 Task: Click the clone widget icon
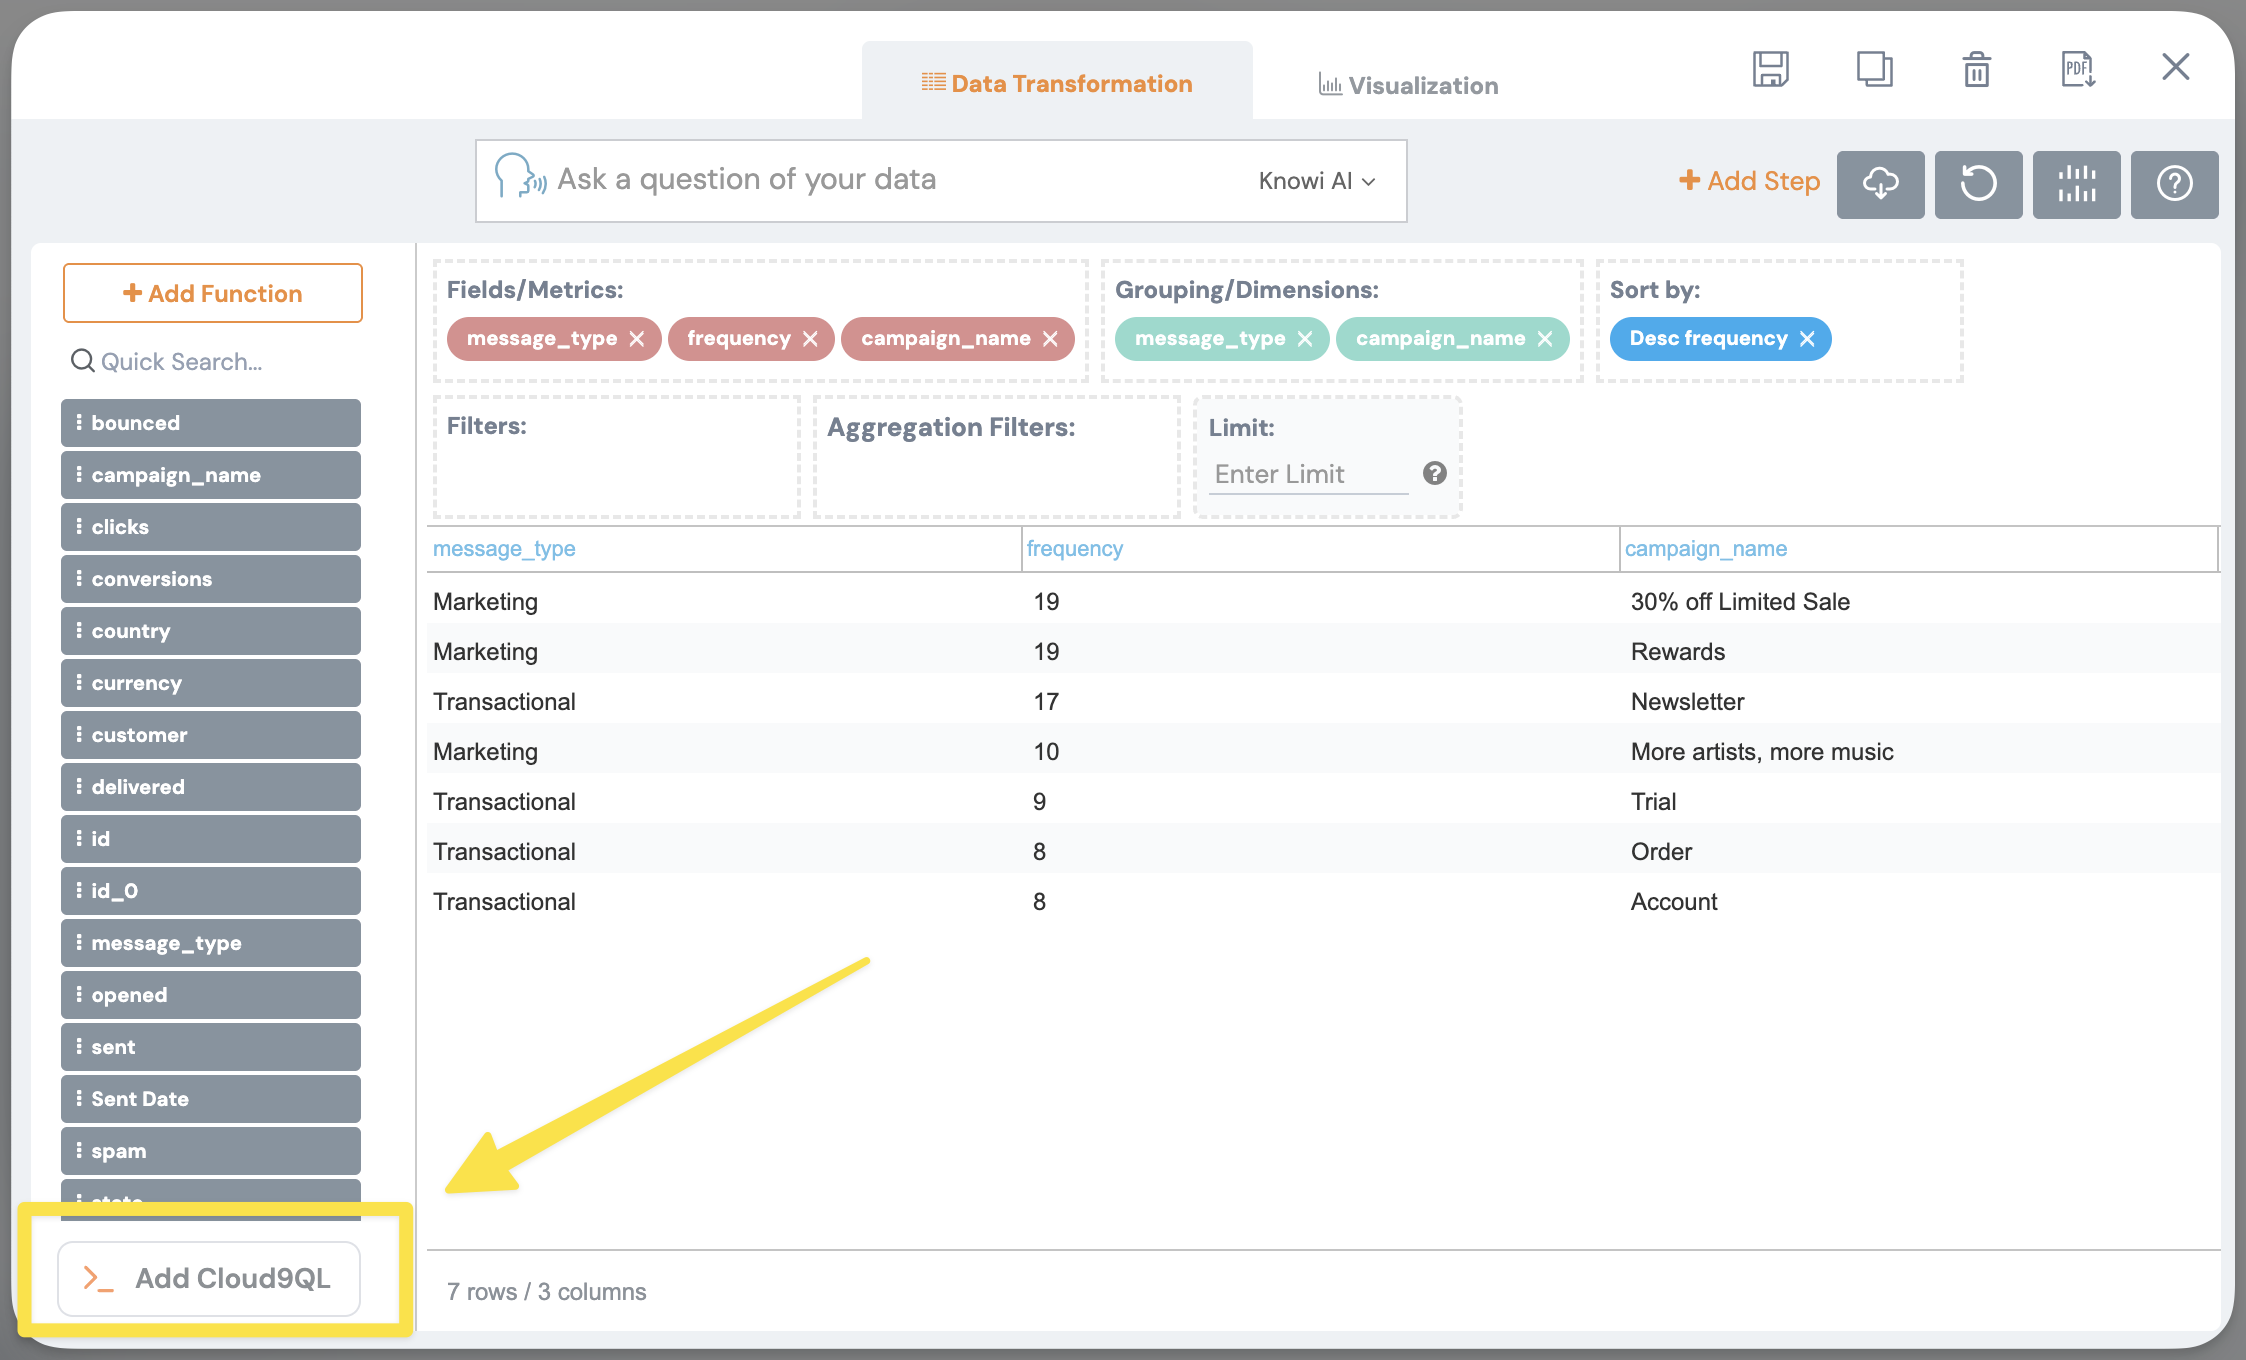(1874, 69)
